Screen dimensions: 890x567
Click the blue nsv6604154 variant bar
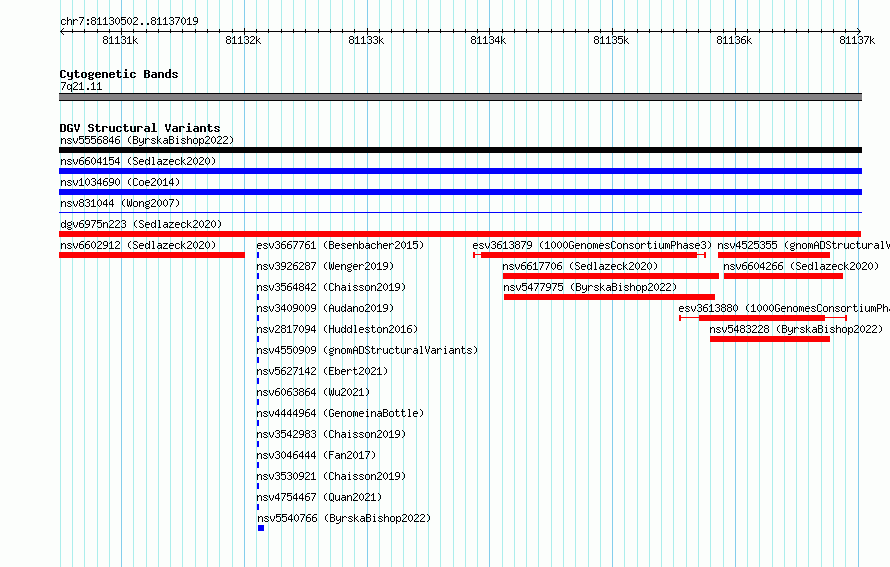[460, 171]
